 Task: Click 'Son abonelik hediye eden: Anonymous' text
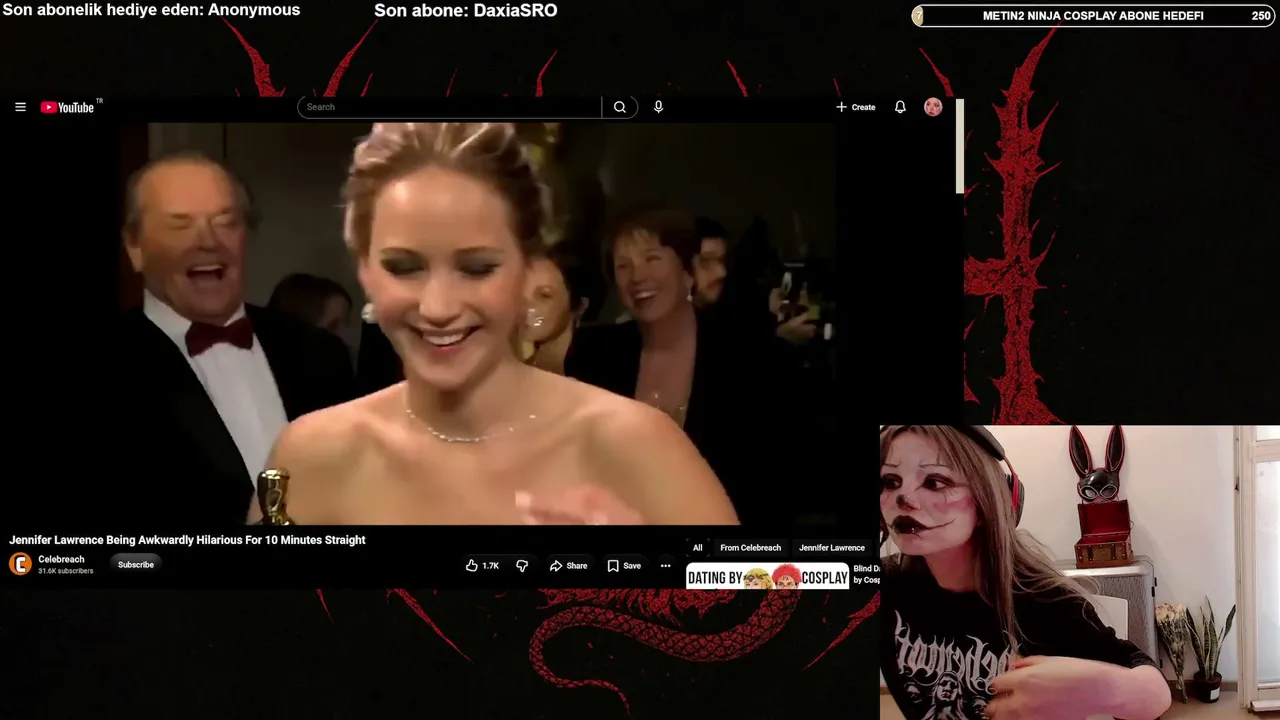(x=151, y=10)
